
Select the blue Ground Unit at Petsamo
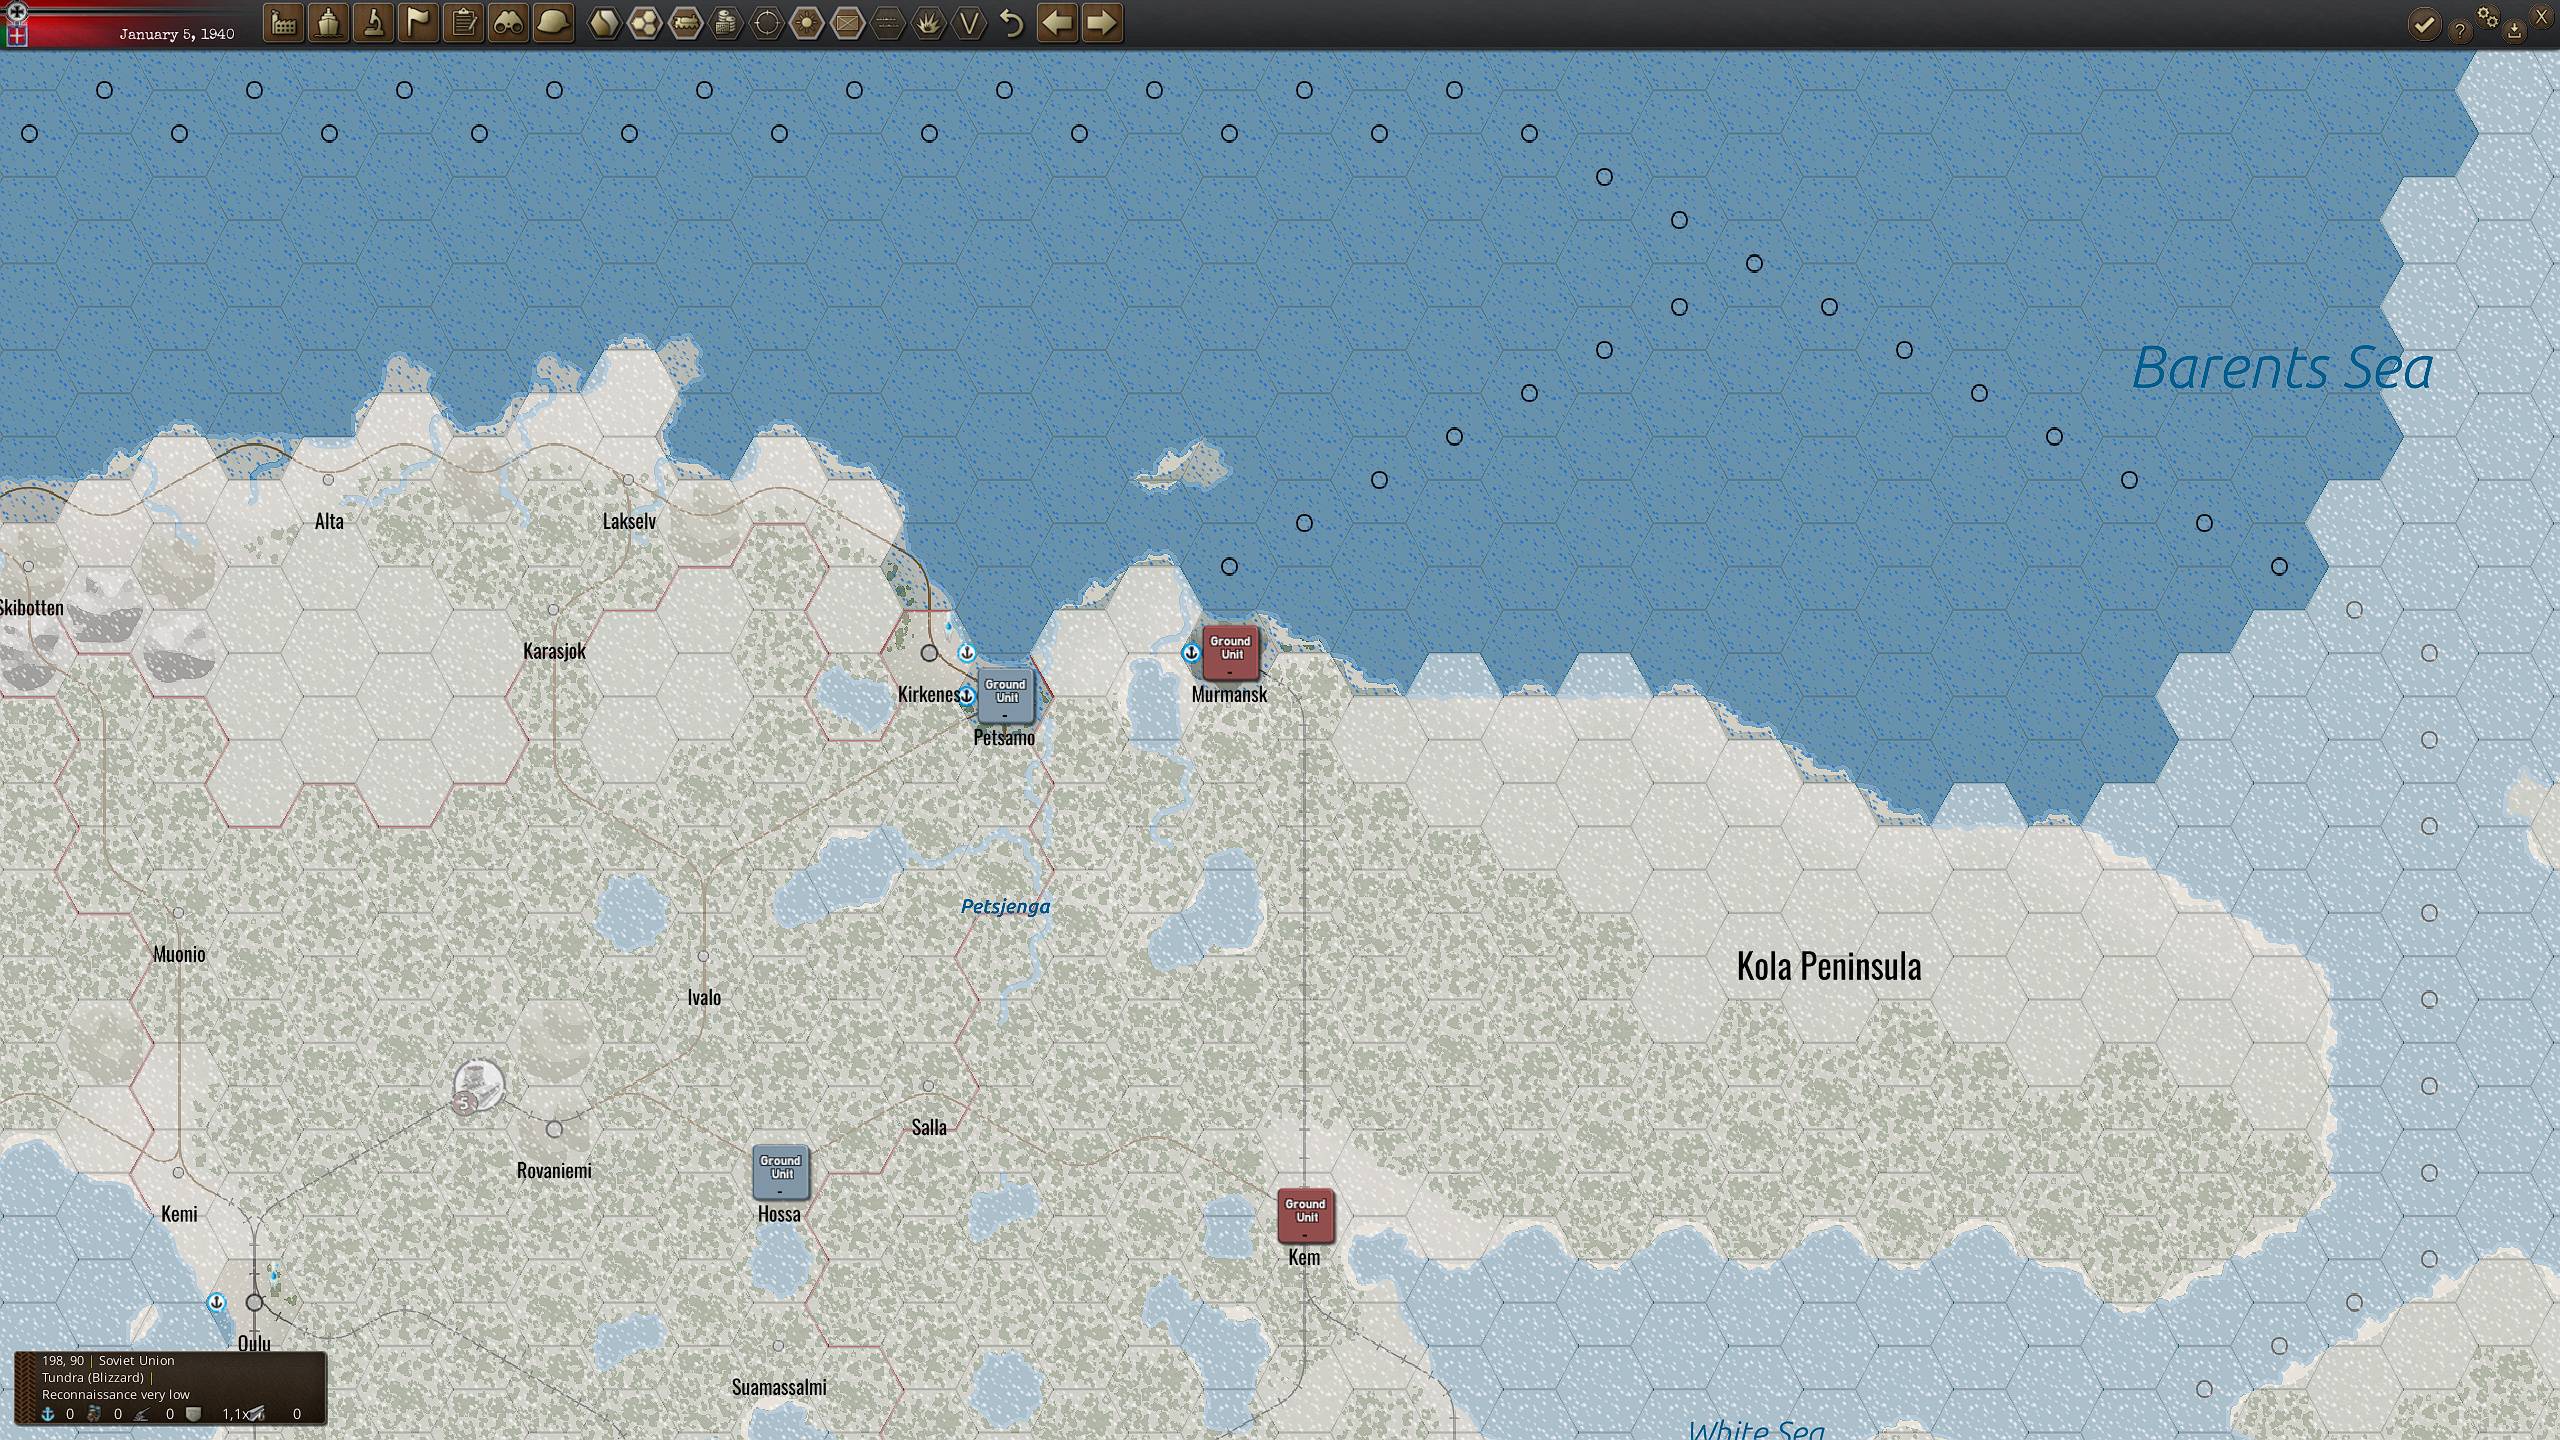coord(1005,694)
